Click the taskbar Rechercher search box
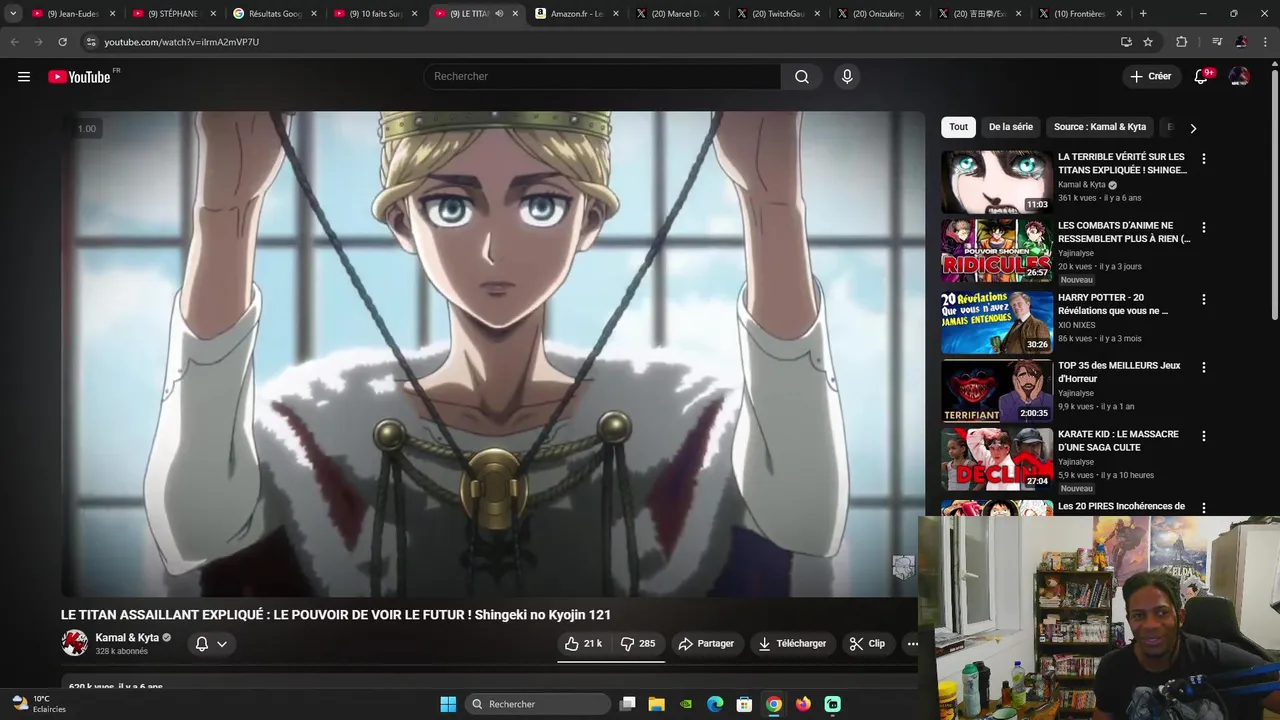The width and height of the screenshot is (1280, 720). (x=538, y=704)
